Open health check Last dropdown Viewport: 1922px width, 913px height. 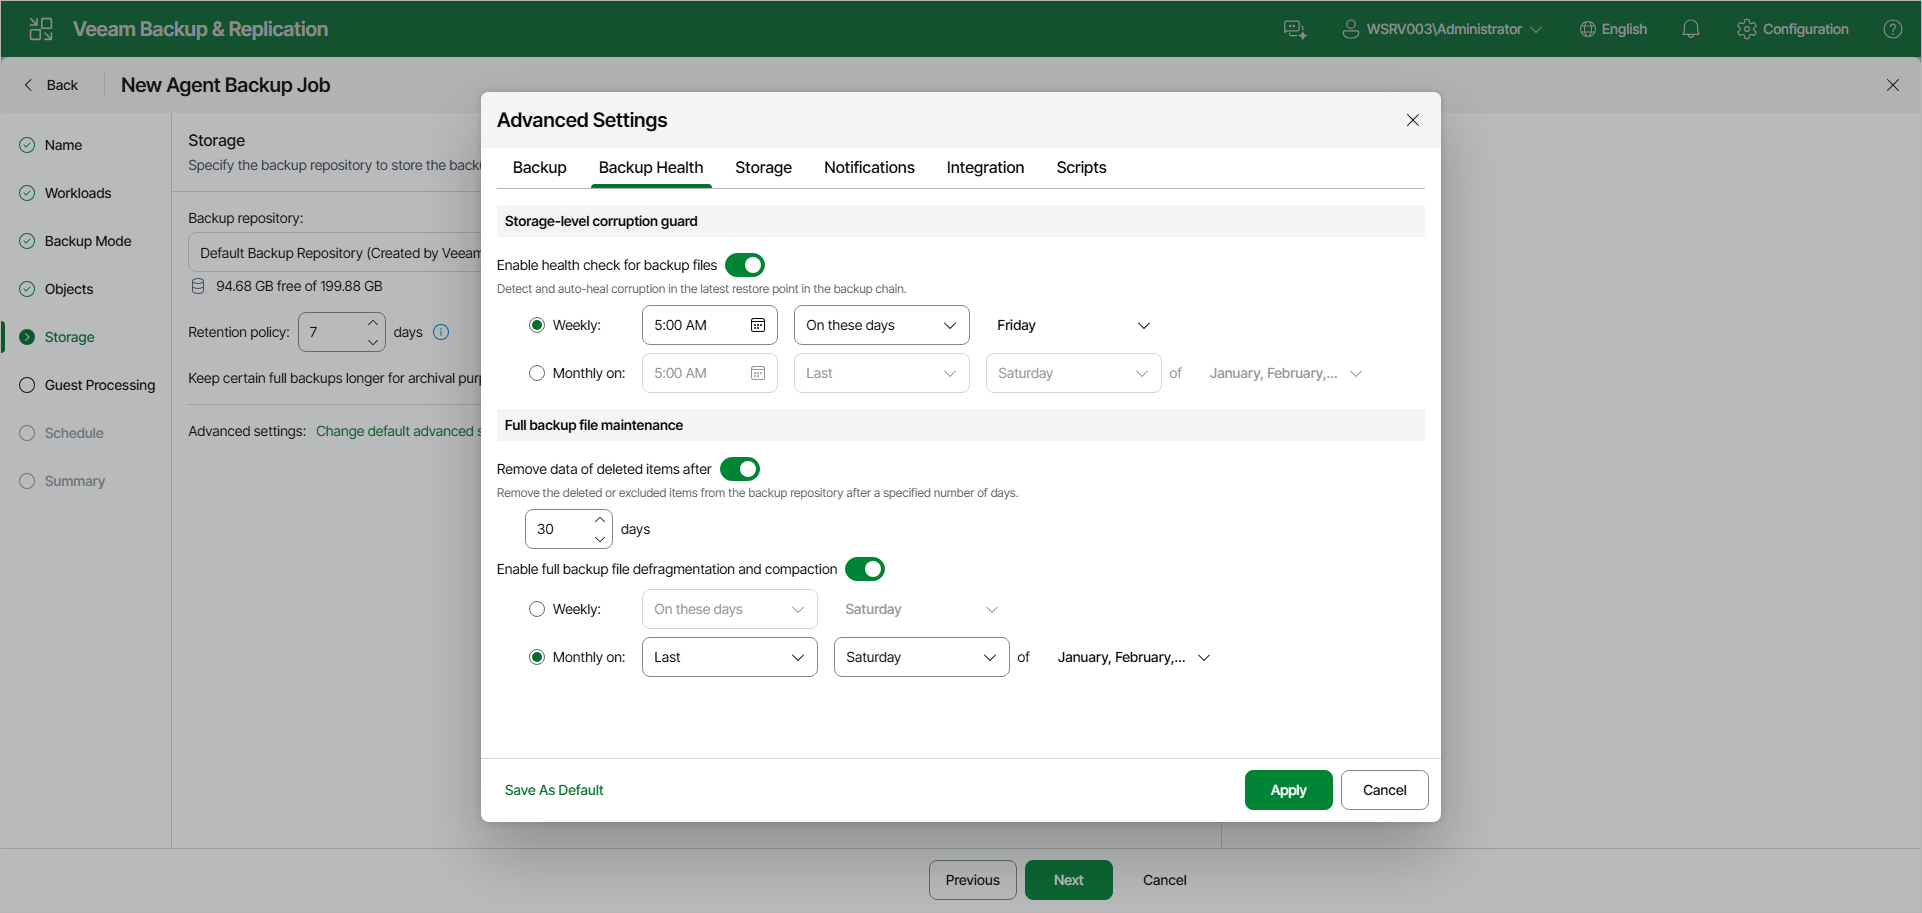point(882,373)
